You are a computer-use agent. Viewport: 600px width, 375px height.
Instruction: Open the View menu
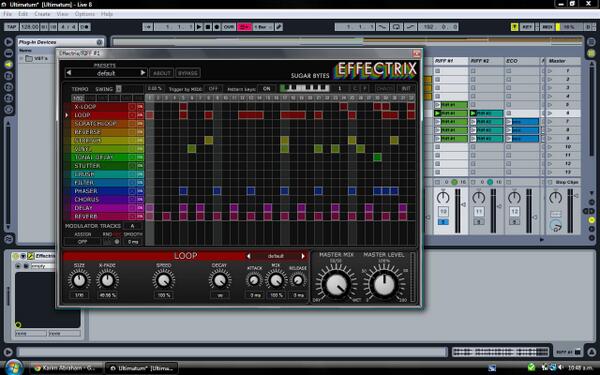[x=62, y=14]
